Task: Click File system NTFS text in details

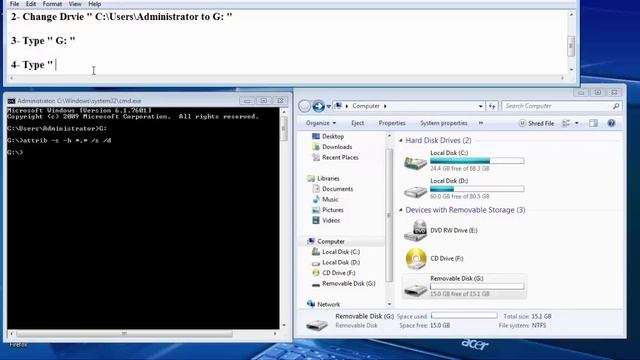Action: 522,326
